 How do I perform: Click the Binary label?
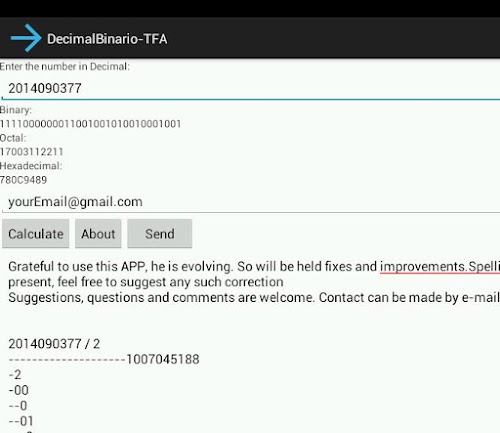point(16,110)
